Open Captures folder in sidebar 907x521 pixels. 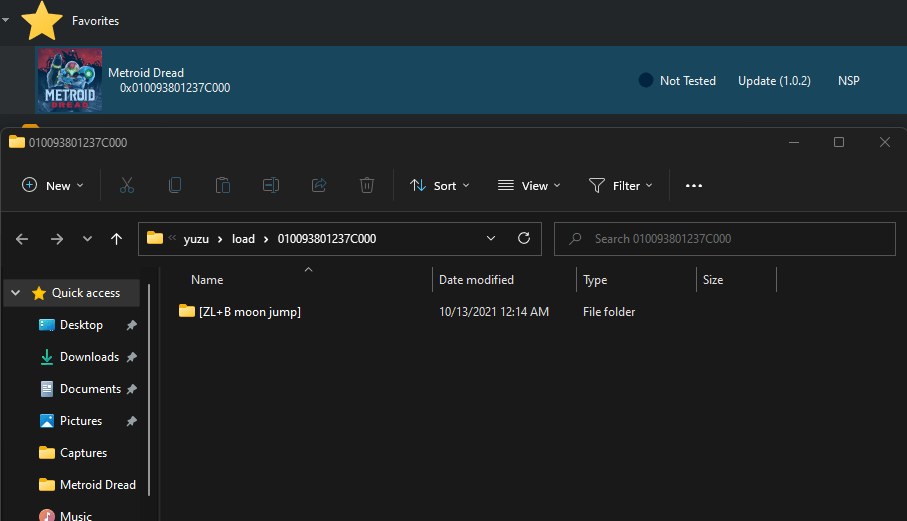click(83, 453)
